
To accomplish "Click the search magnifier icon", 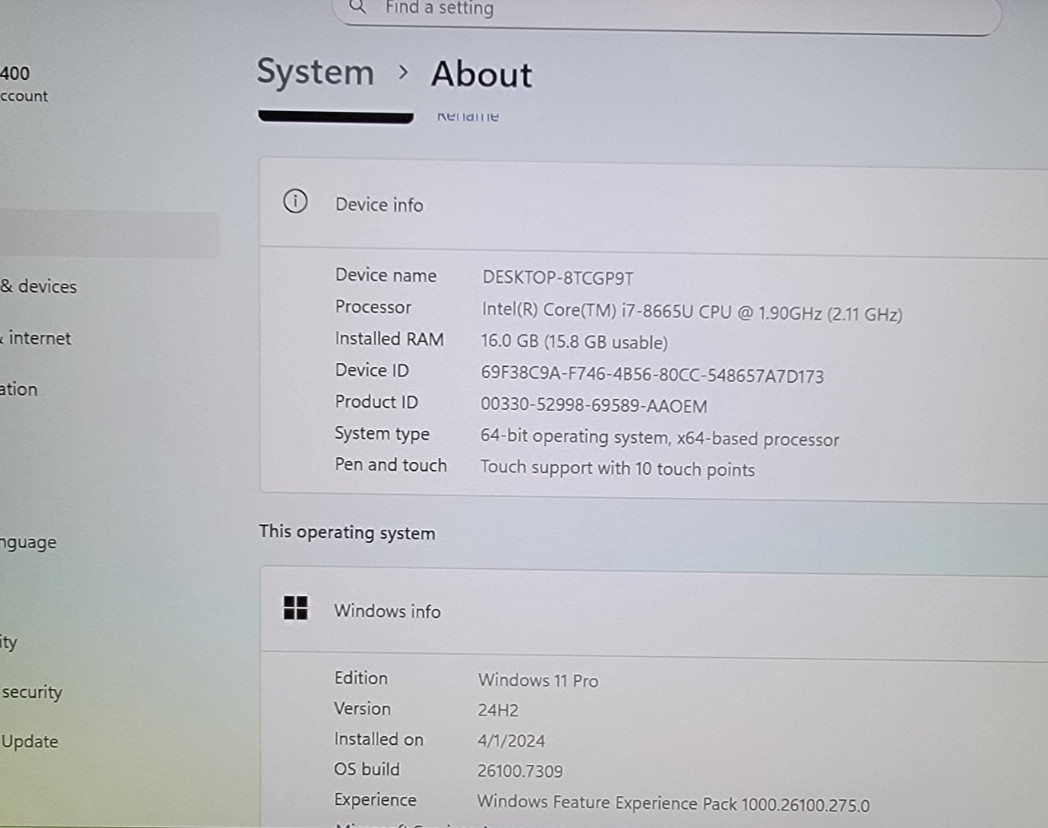I will tap(358, 7).
